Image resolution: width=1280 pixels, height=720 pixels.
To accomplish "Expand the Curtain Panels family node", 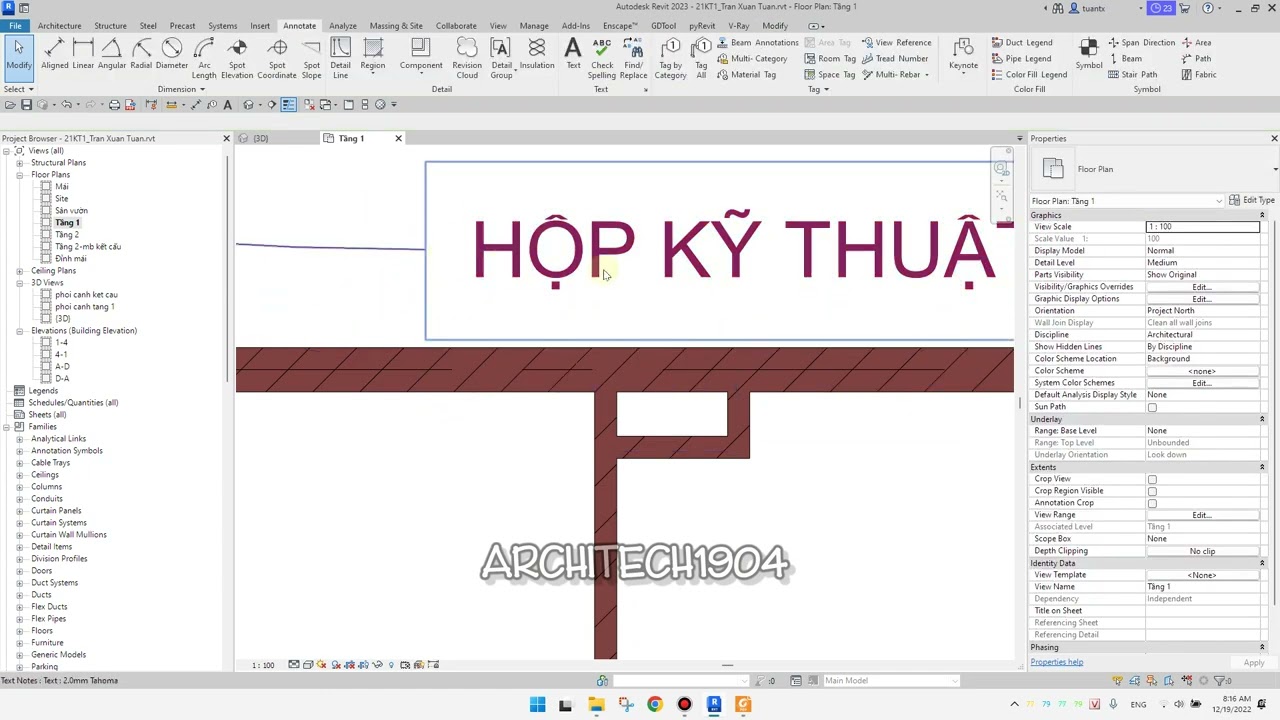I will pos(19,511).
